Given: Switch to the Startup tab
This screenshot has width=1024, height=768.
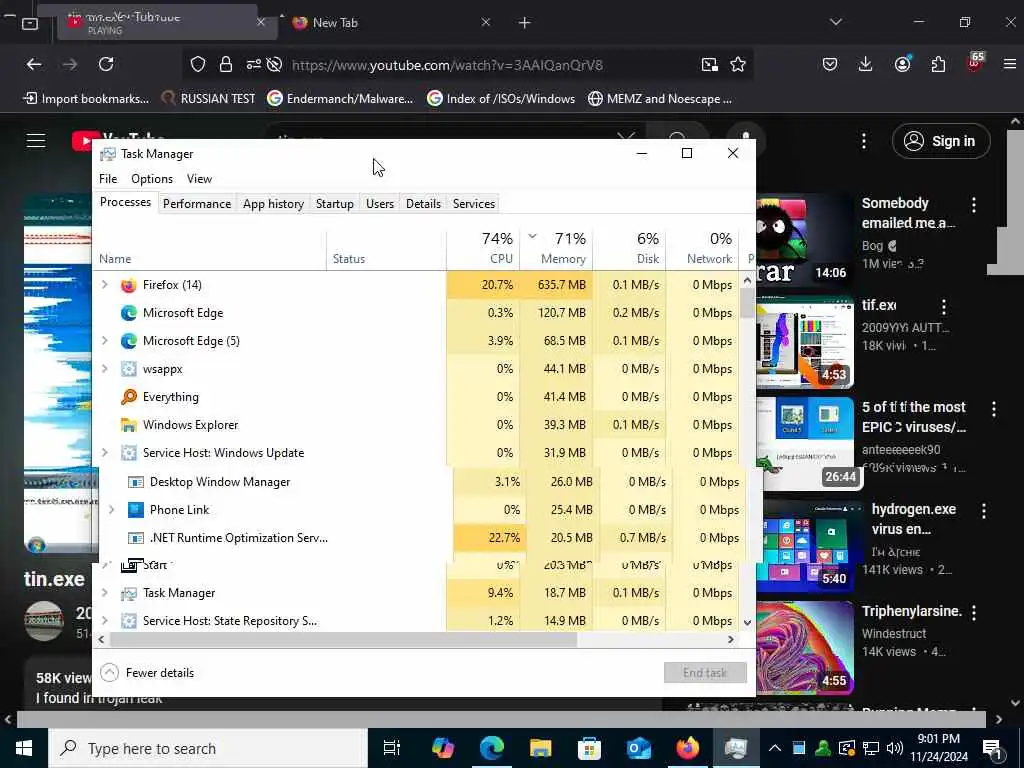Looking at the screenshot, I should 334,204.
